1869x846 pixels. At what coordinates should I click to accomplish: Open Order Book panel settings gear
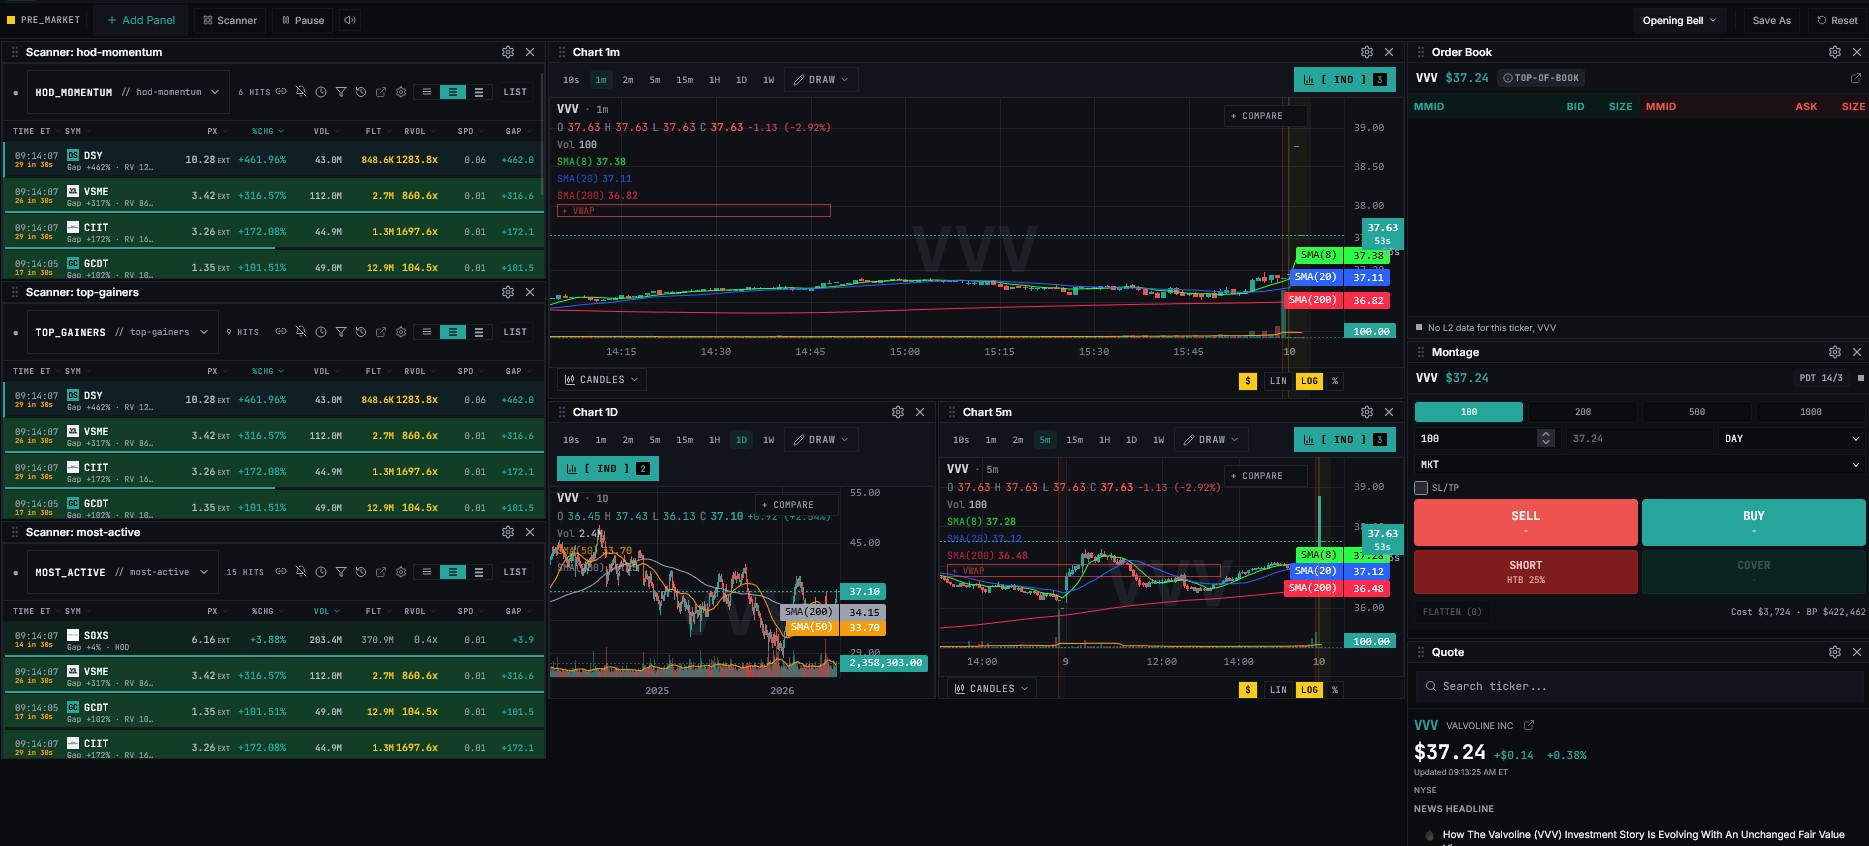tap(1835, 52)
